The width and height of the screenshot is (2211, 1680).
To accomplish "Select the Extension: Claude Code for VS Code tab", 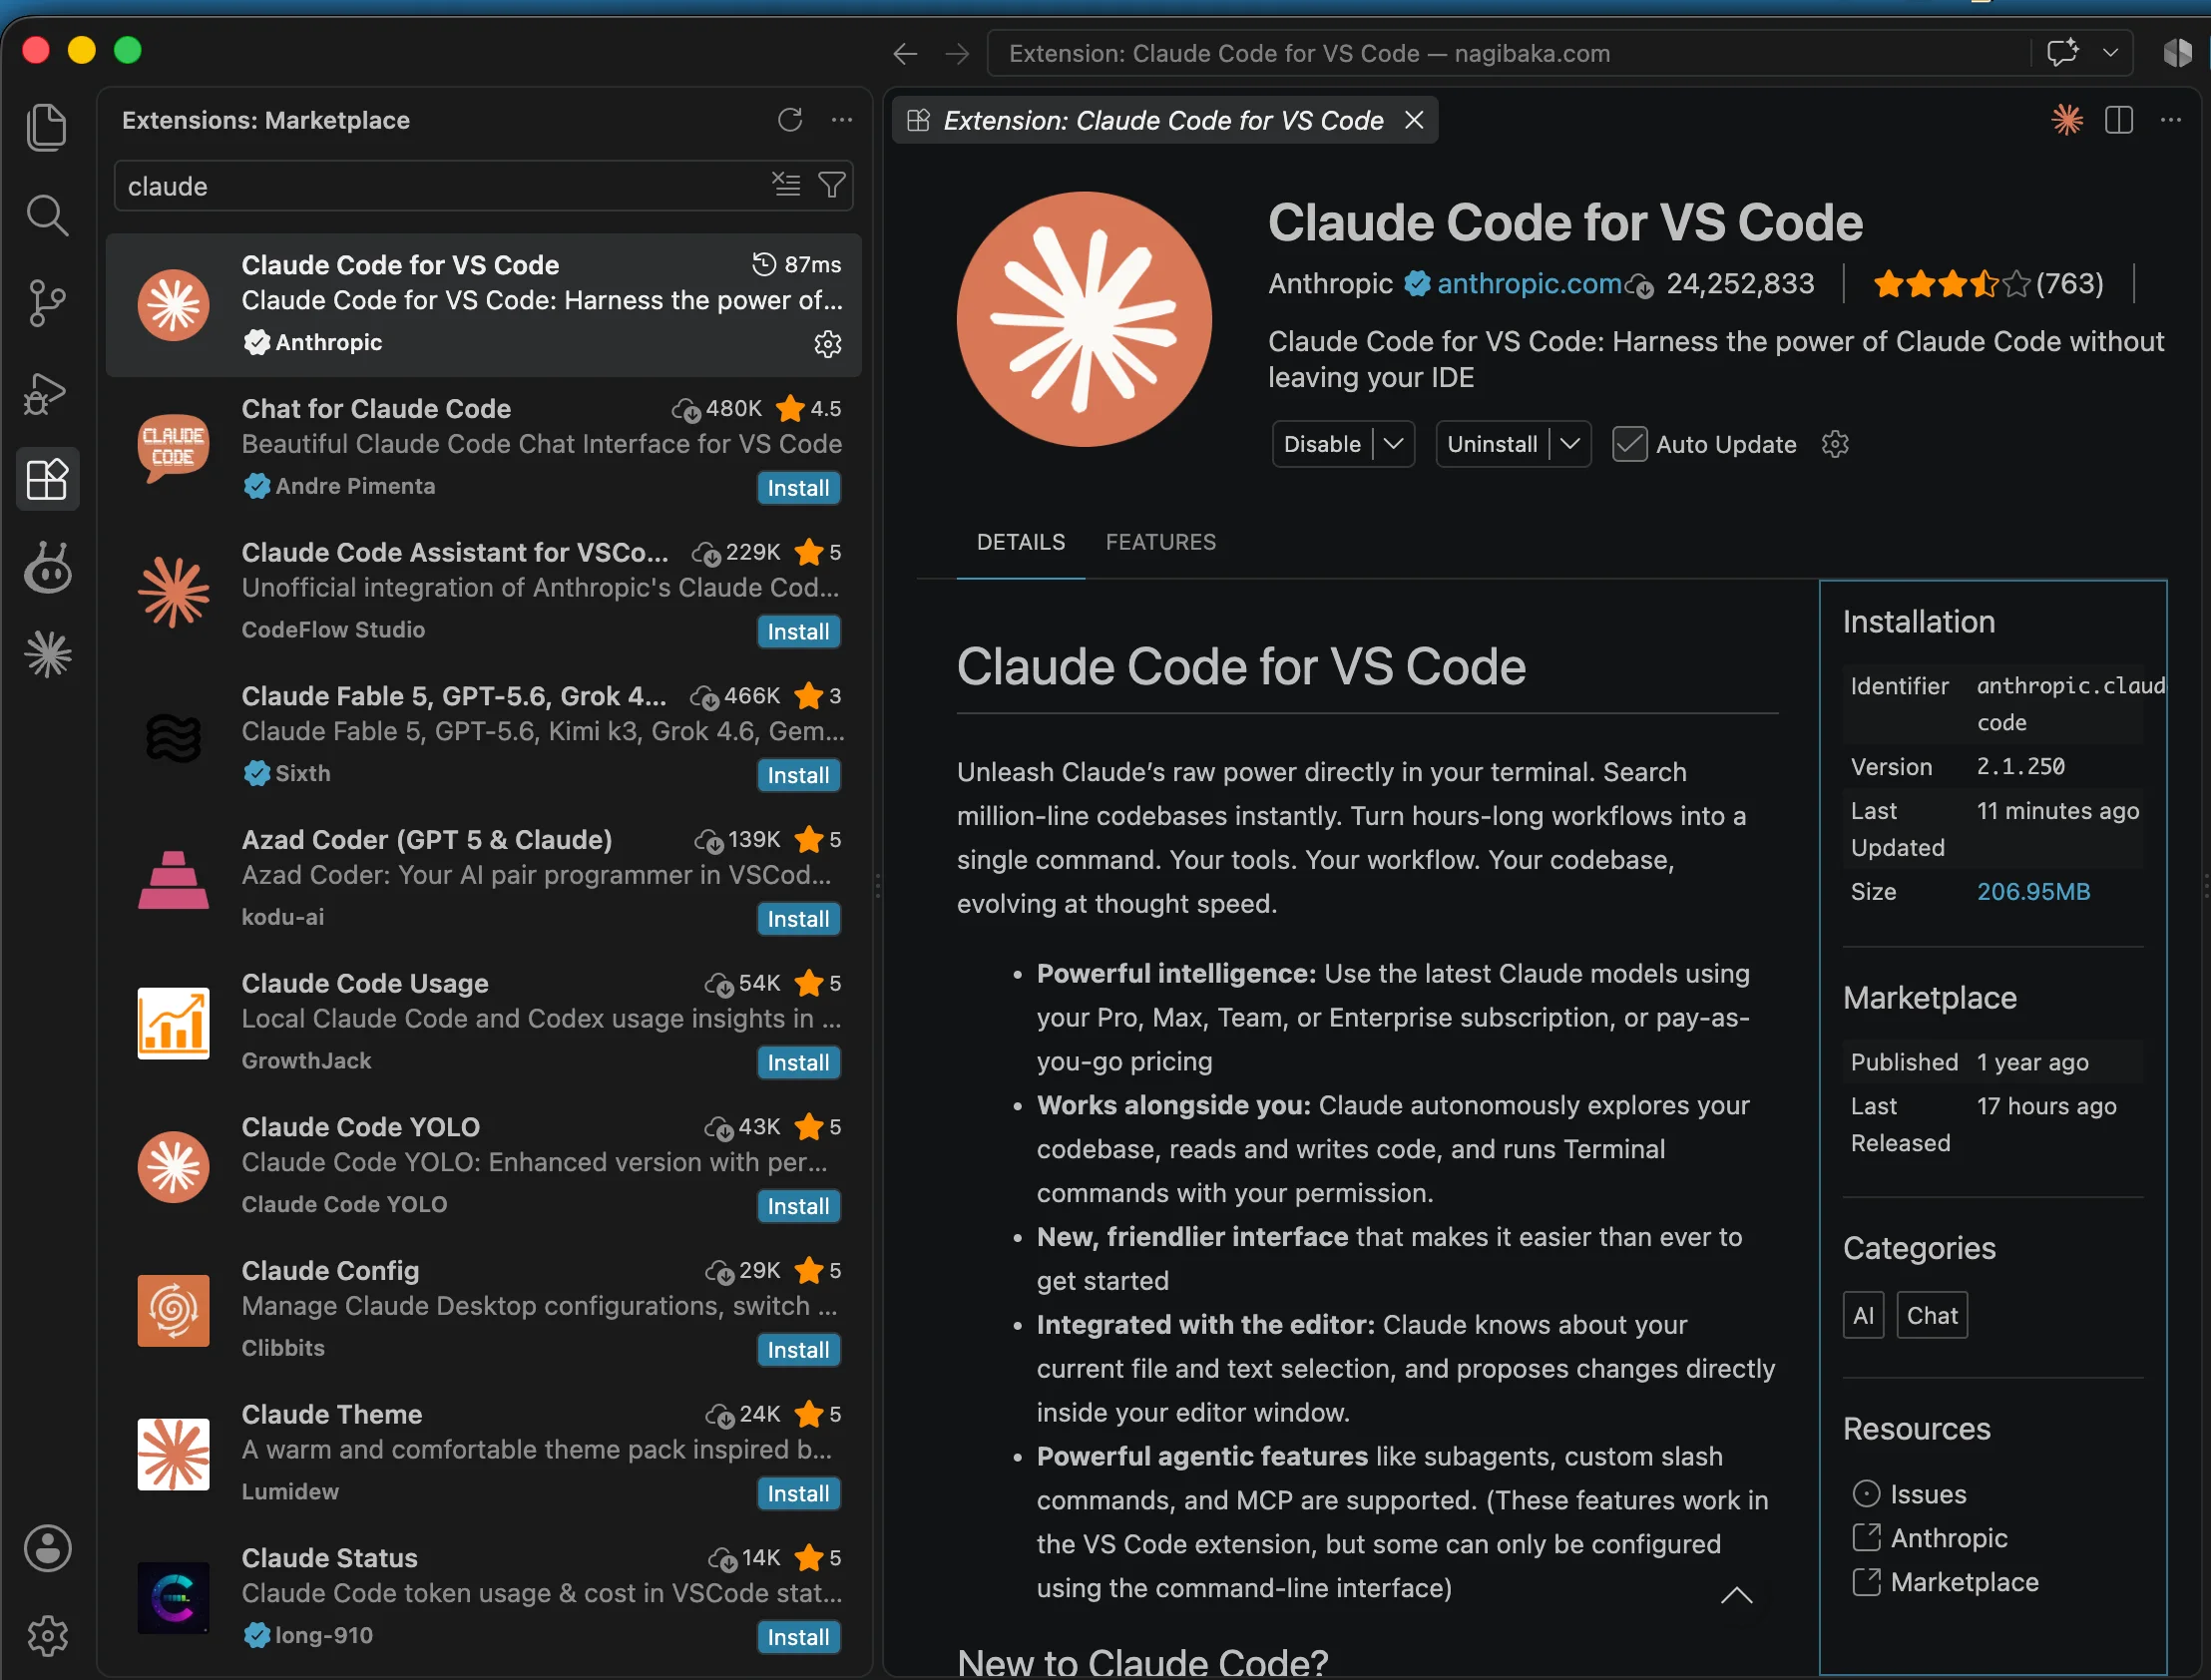I will (x=1164, y=120).
